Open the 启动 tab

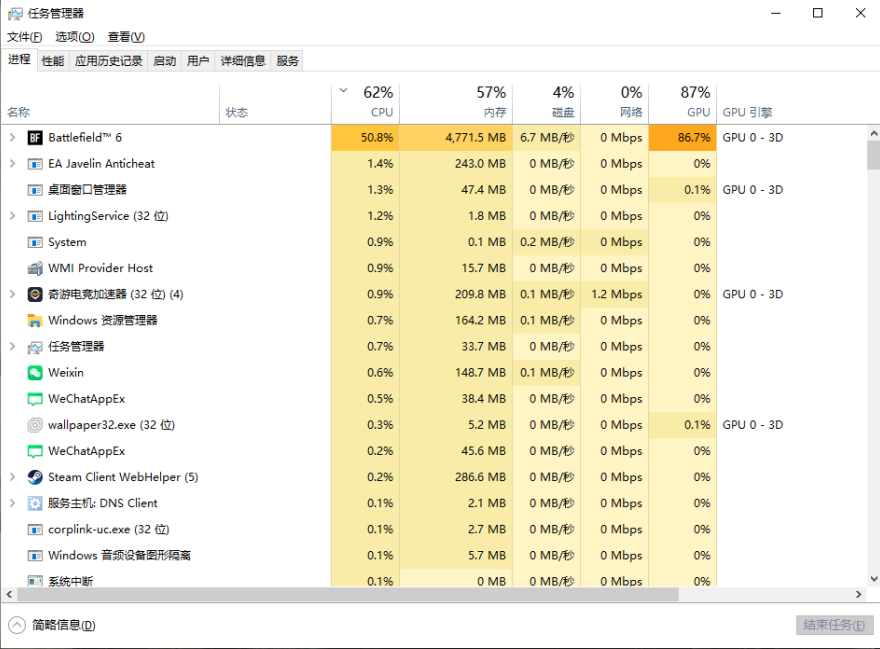tap(164, 61)
